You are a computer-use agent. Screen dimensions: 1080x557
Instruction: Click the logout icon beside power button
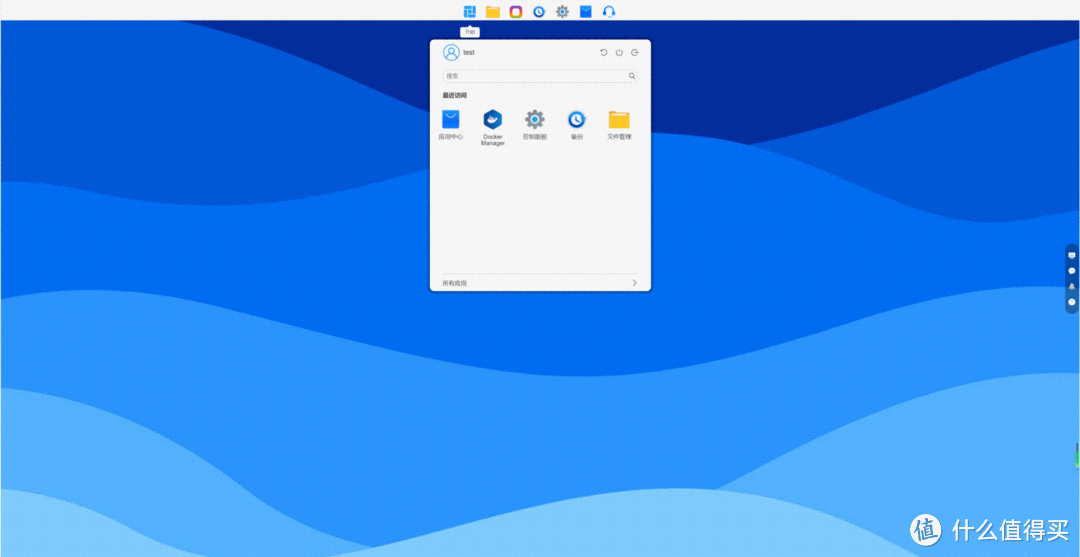(x=634, y=53)
